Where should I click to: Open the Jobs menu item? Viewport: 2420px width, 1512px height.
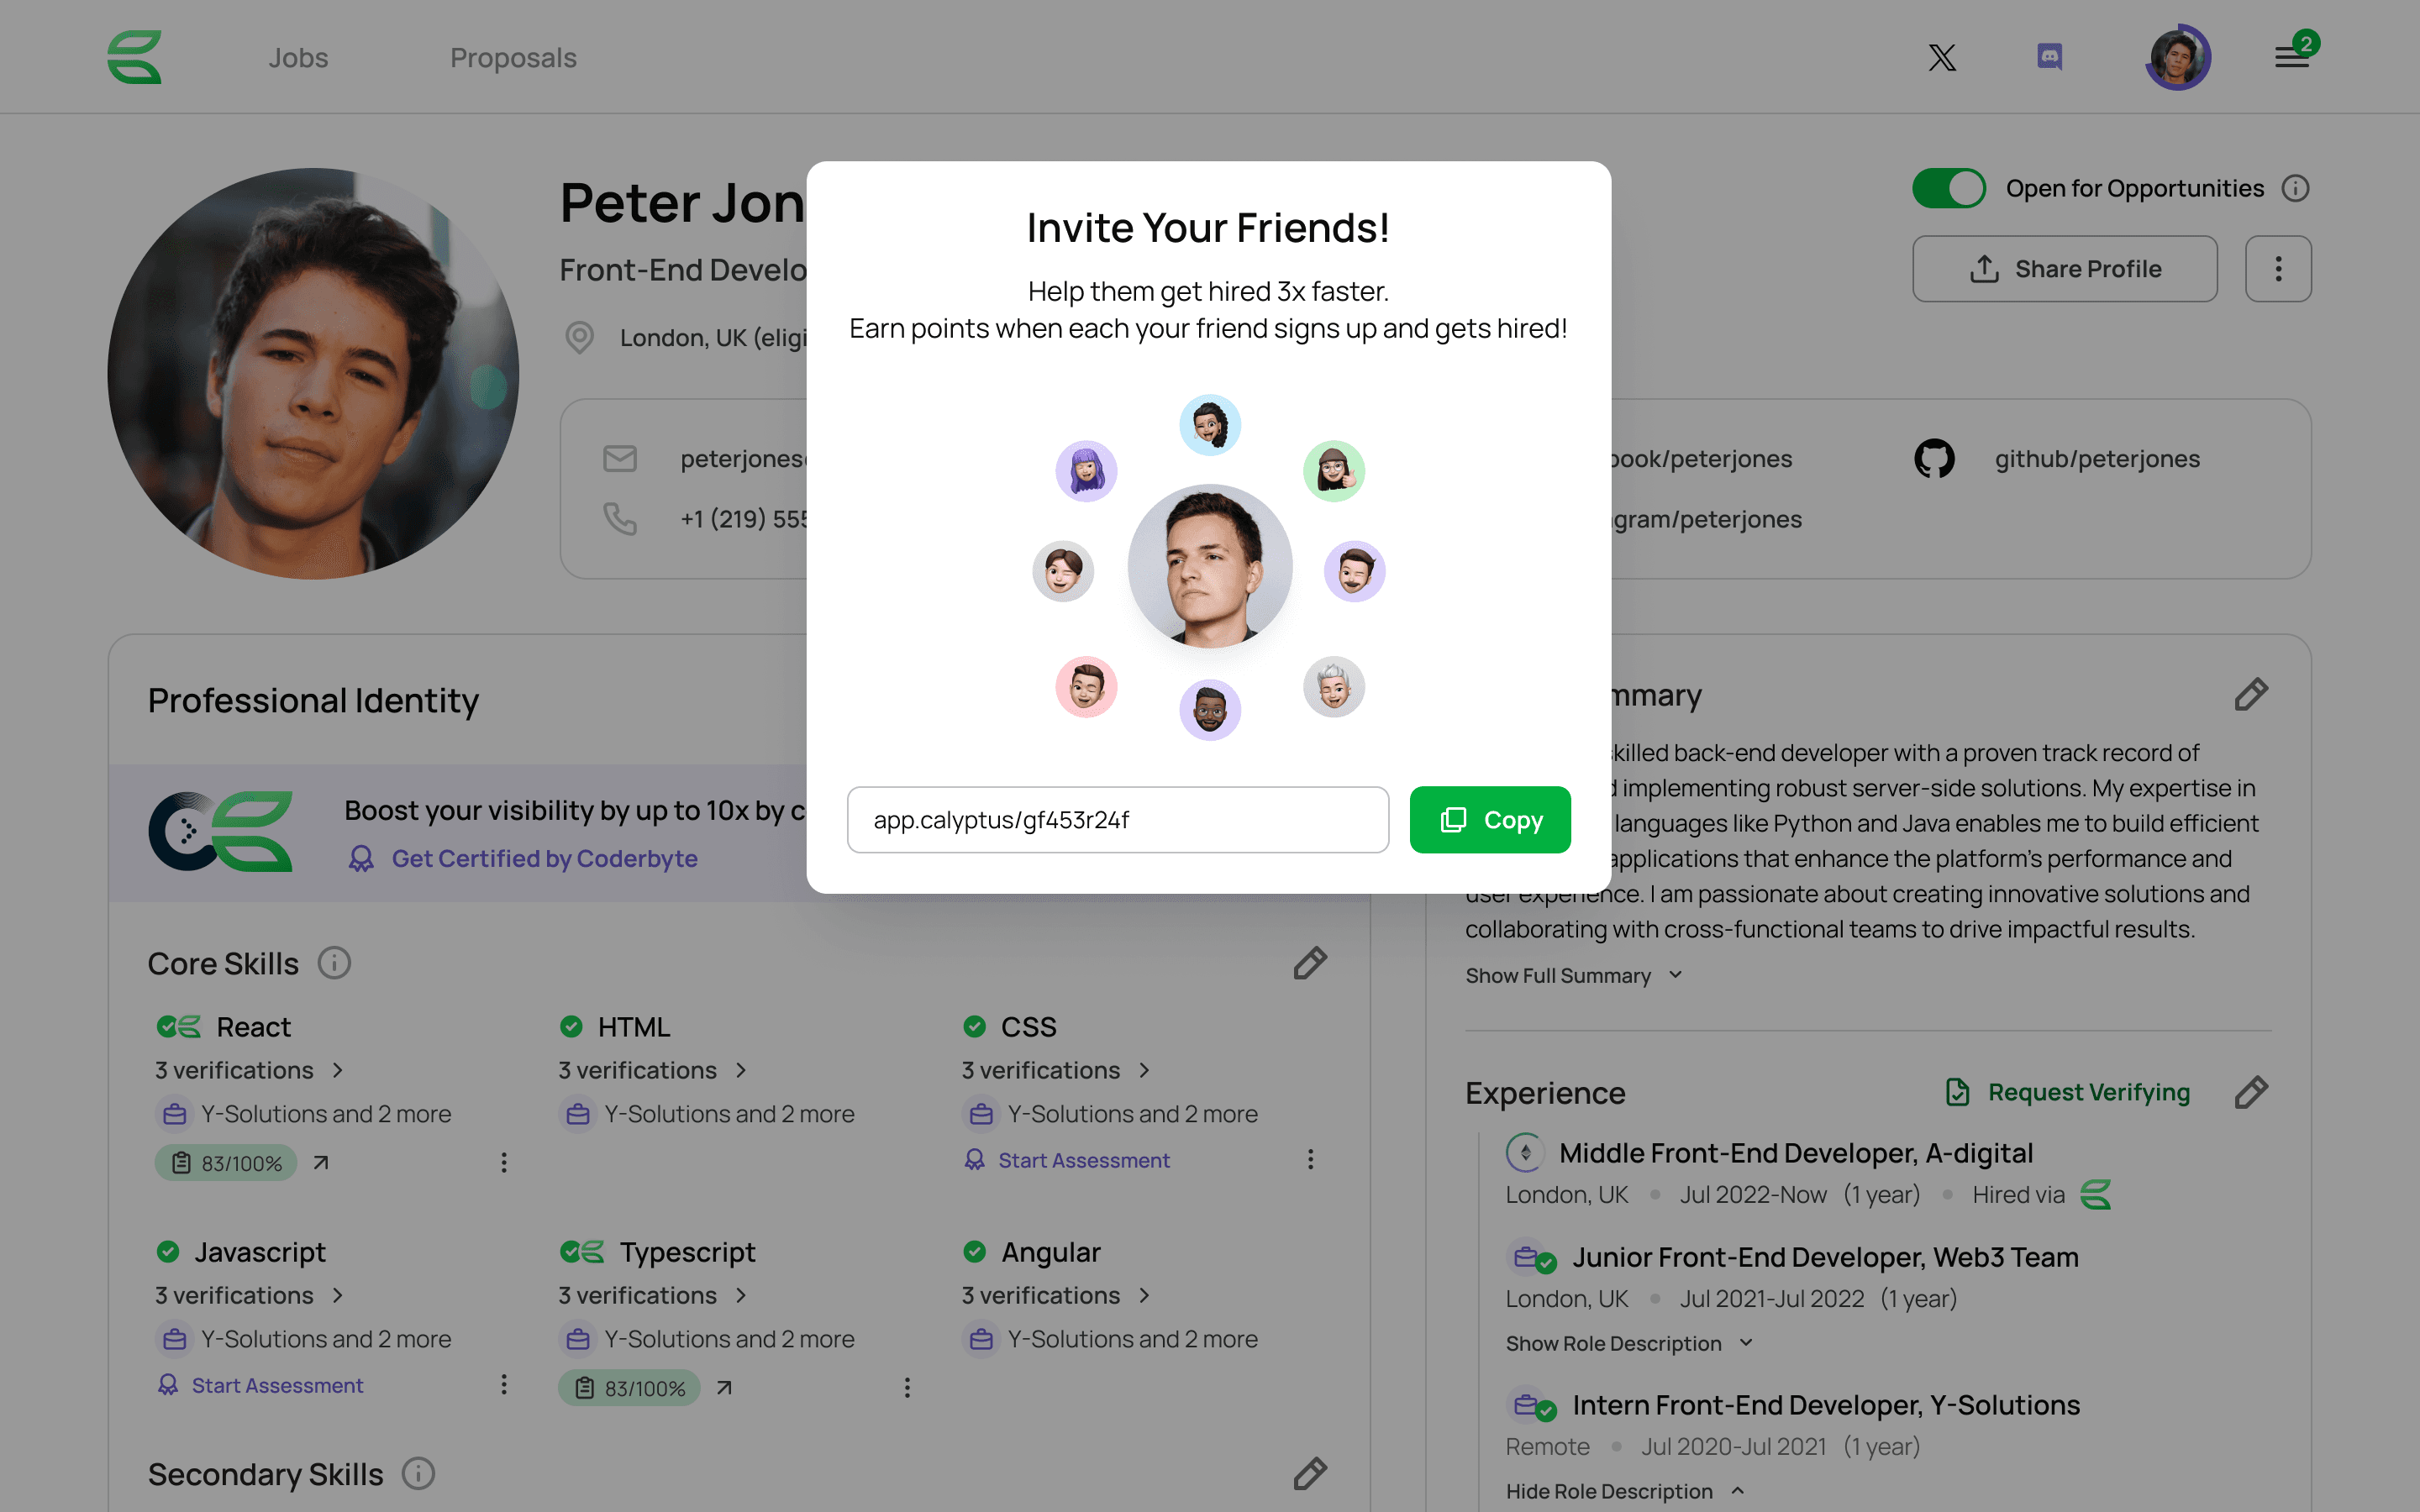(298, 58)
